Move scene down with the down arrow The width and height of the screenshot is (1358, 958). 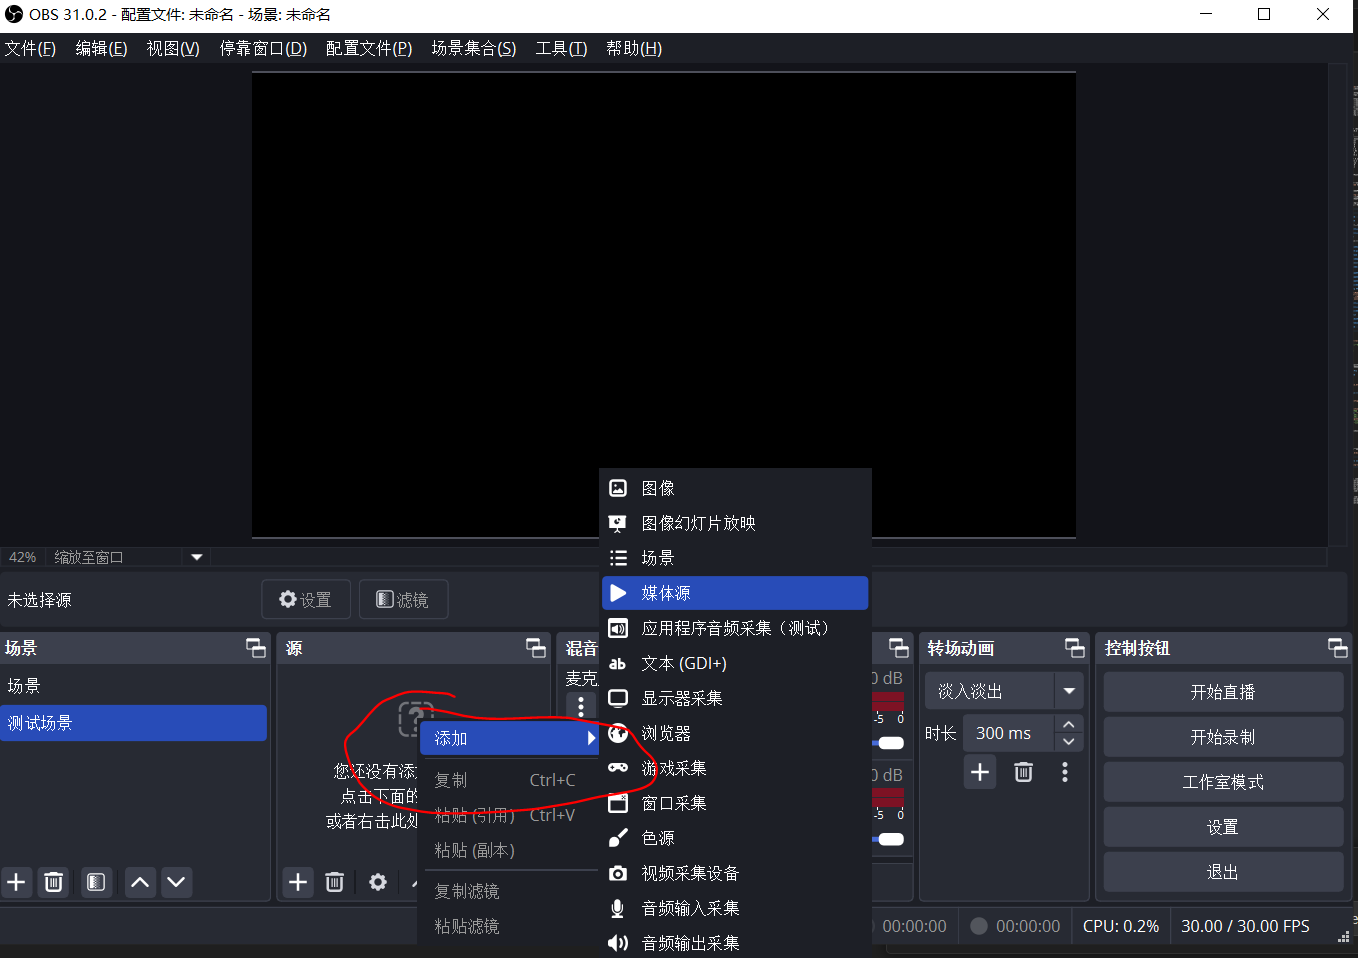point(177,882)
